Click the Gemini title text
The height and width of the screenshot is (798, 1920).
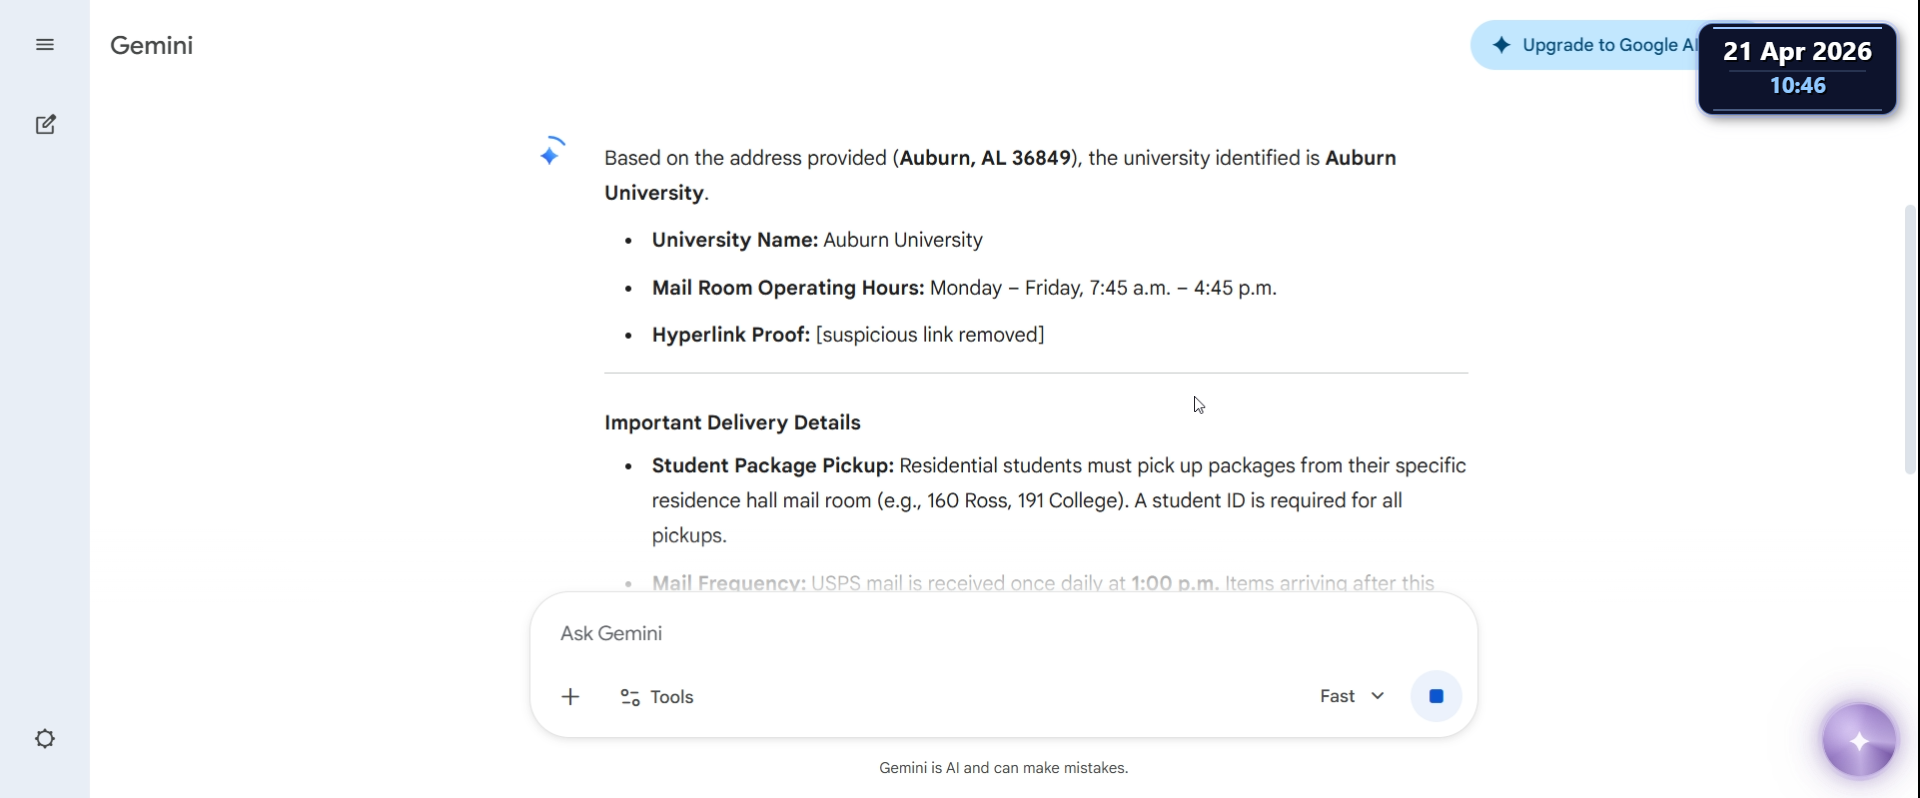[x=151, y=45]
